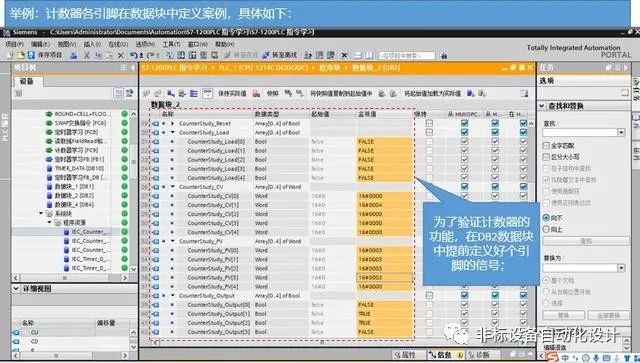Enable the 区分大小写 checkbox
The height and width of the screenshot is (363, 640).
(x=546, y=157)
